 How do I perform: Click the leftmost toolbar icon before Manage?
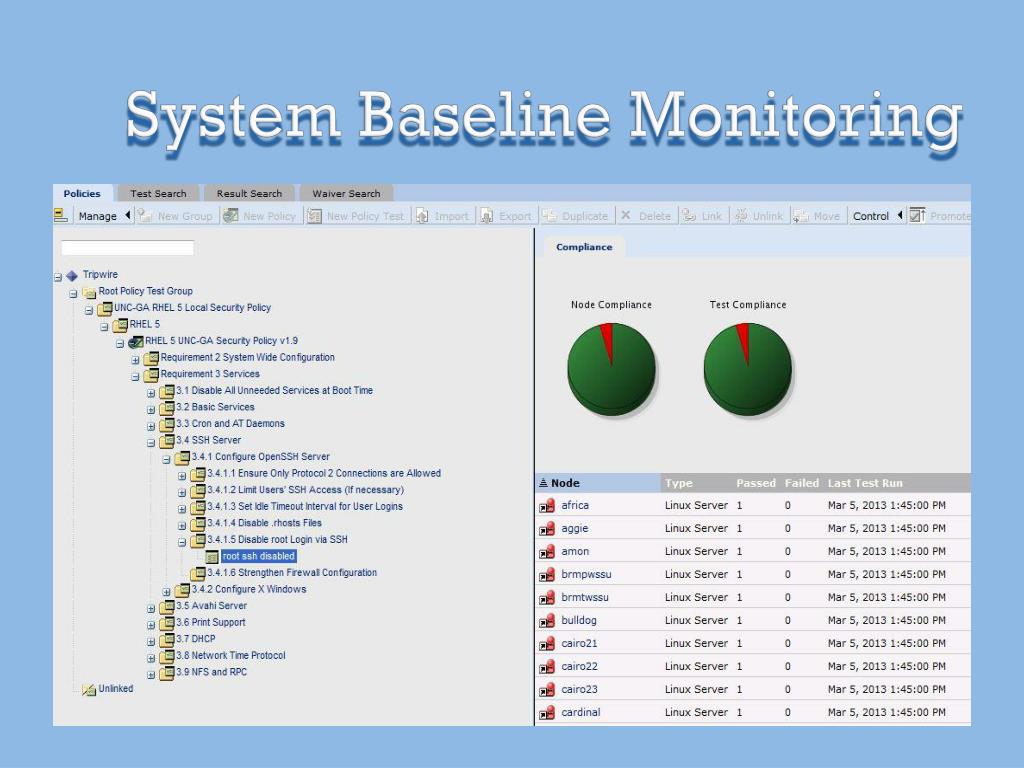61,215
